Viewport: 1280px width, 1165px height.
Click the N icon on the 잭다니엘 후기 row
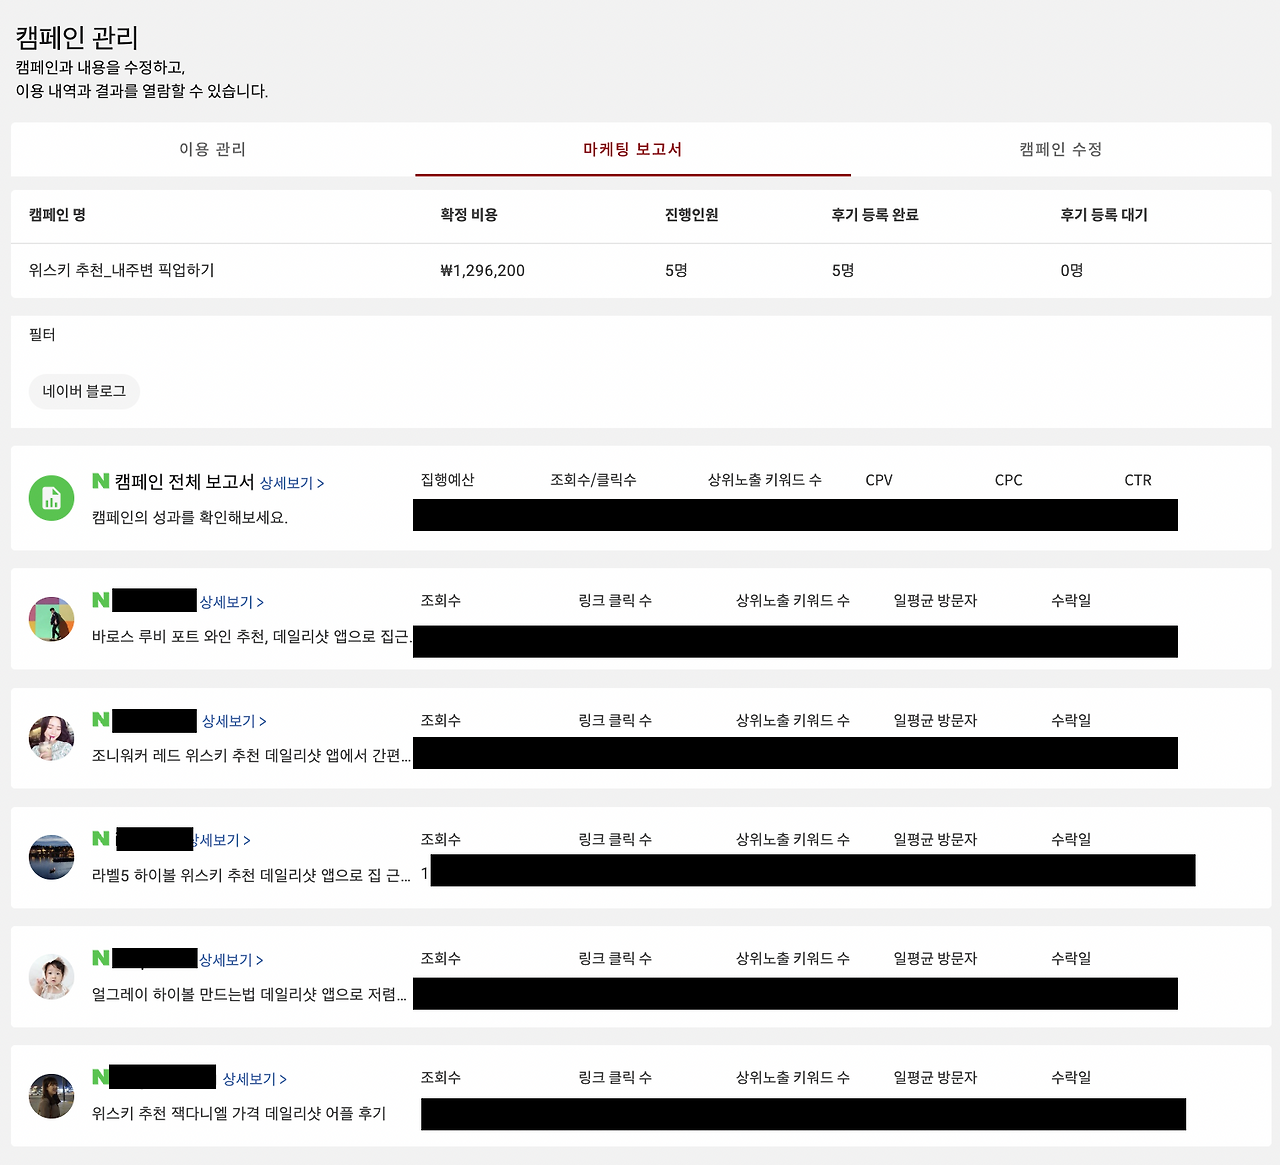pyautogui.click(x=100, y=1077)
